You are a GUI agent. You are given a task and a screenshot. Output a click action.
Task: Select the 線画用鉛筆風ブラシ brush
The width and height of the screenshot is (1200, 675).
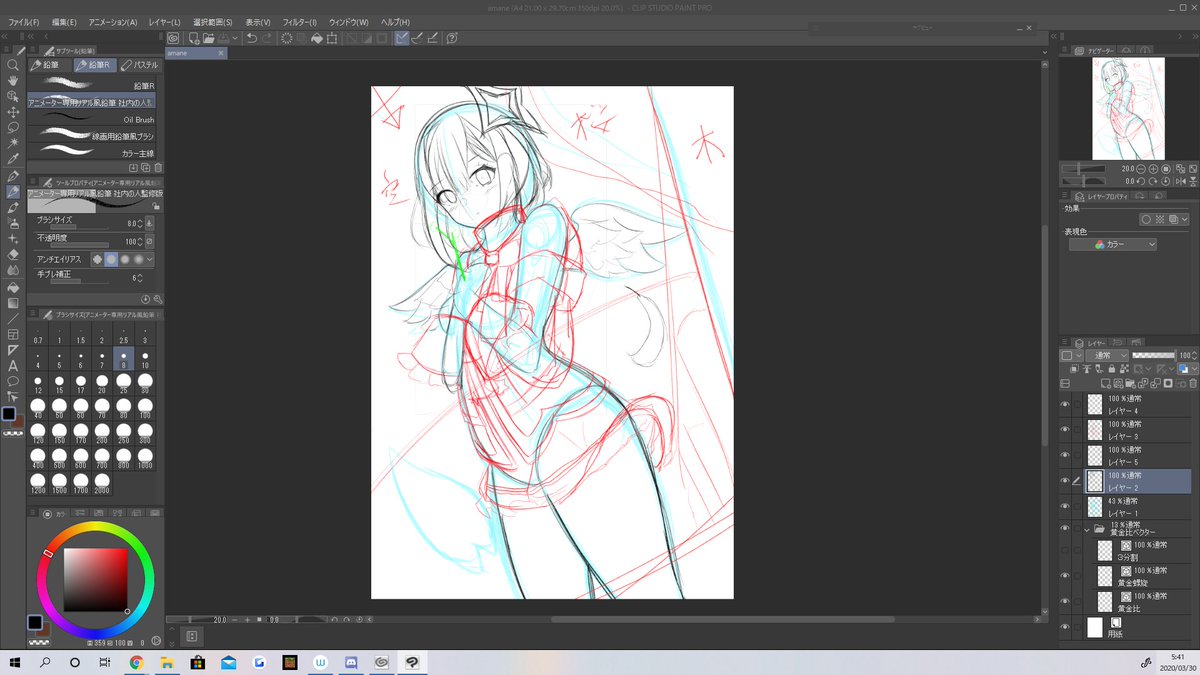click(92, 136)
